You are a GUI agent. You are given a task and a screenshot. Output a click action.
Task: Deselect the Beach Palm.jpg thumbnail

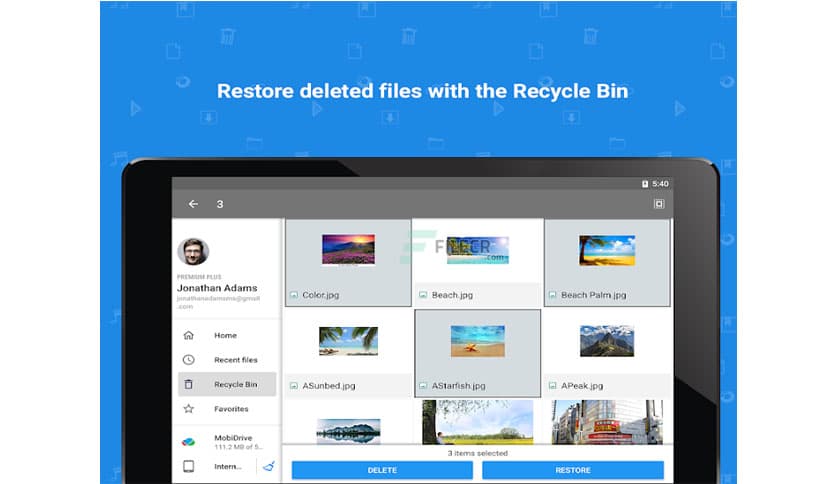pyautogui.click(x=607, y=250)
